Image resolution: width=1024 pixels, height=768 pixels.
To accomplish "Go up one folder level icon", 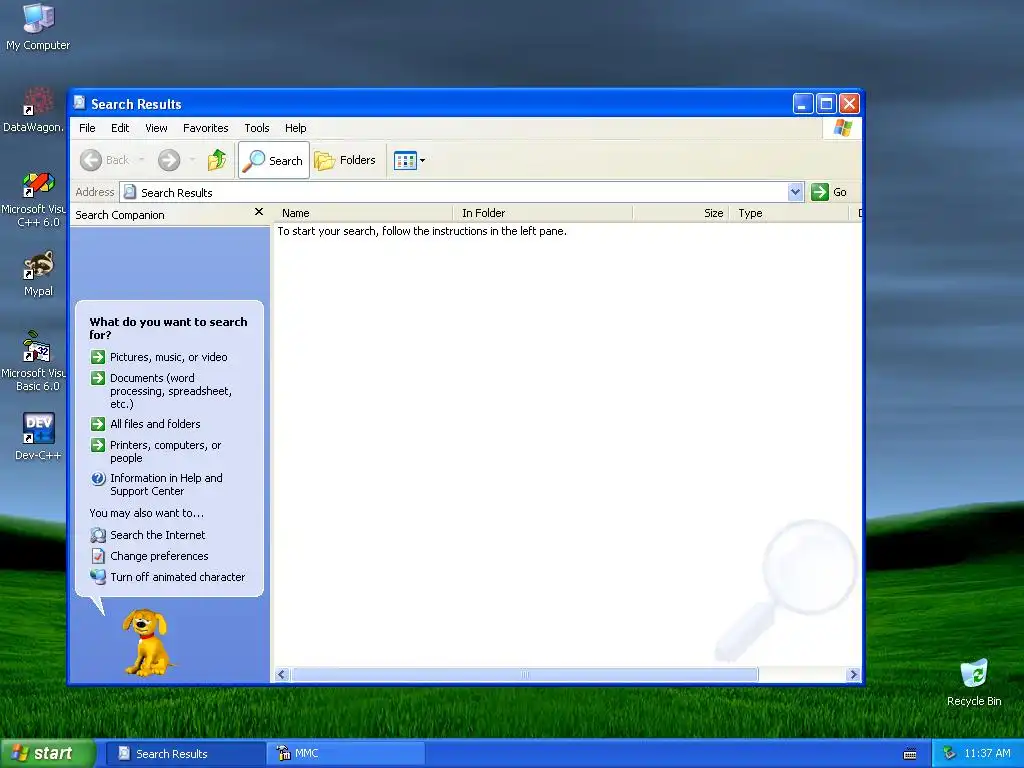I will tap(217, 160).
